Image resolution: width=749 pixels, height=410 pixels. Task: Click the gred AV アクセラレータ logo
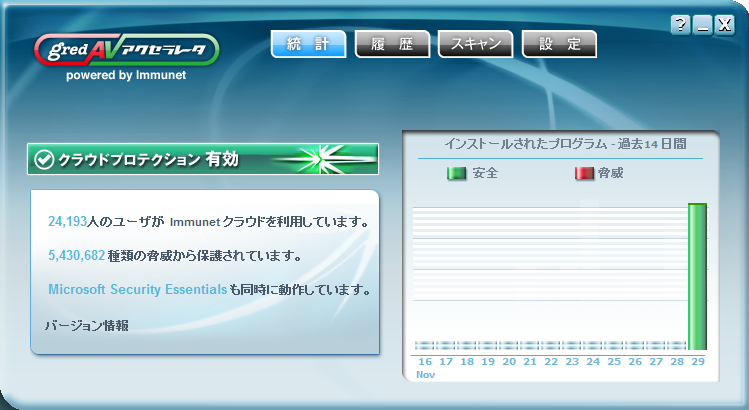point(127,50)
